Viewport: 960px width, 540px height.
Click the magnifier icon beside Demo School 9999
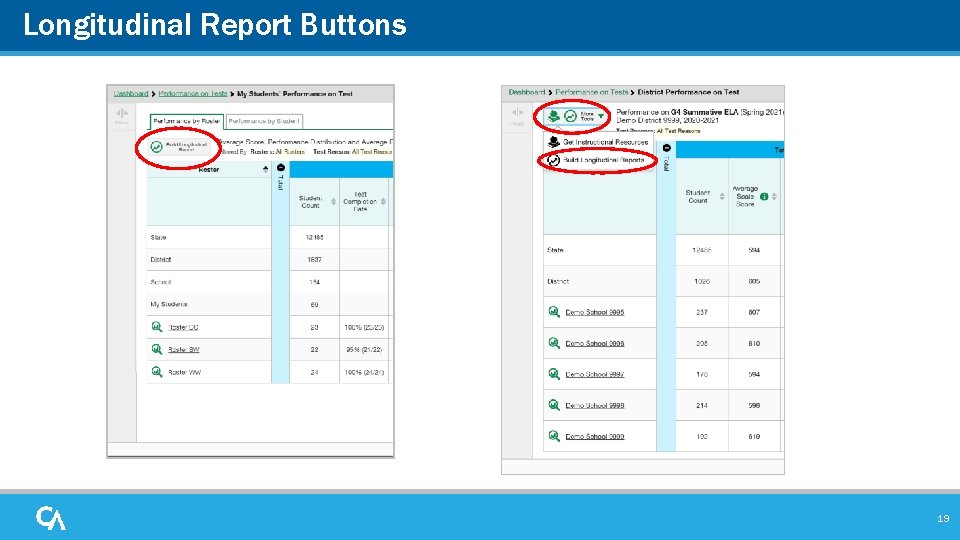[554, 436]
